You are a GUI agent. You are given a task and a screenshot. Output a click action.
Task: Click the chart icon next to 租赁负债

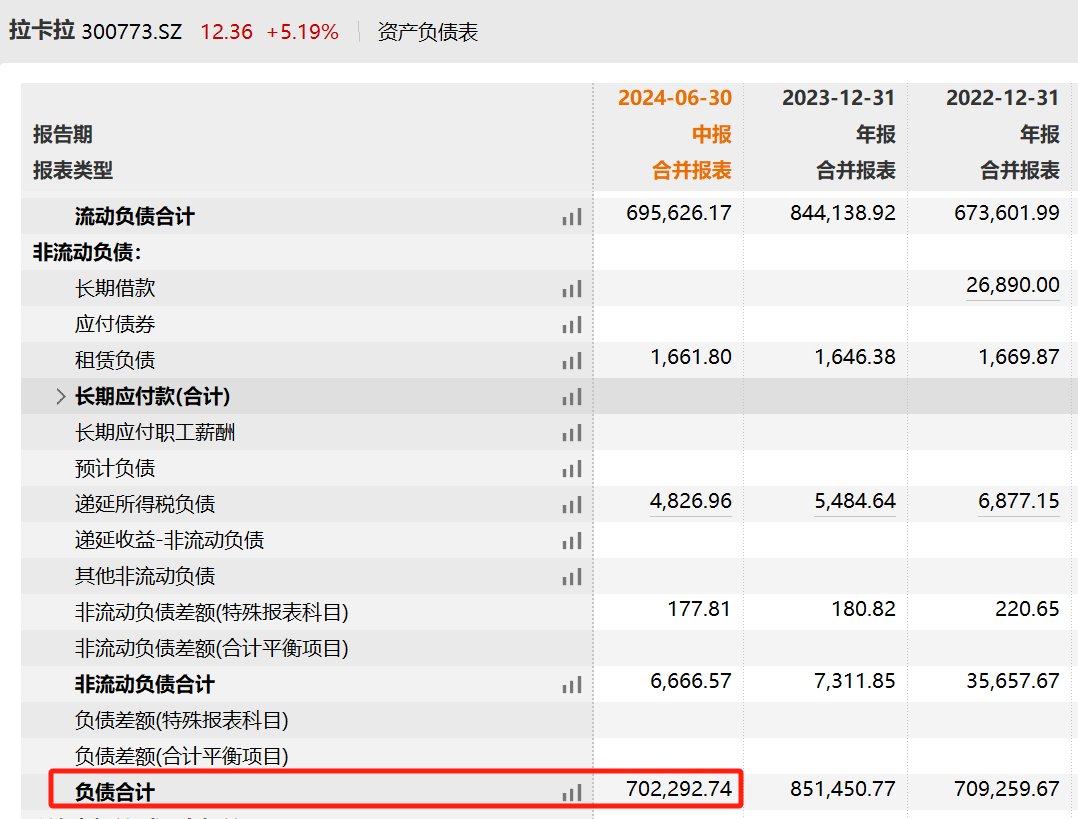pos(570,359)
